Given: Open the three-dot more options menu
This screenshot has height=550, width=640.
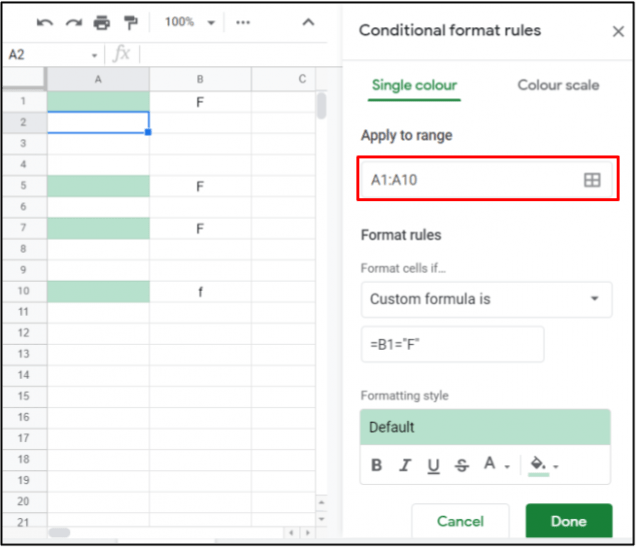Looking at the screenshot, I should point(243,22).
